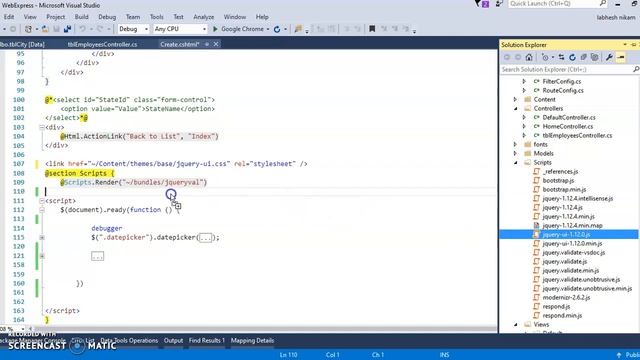Toggle the bookmark icon in toolbar

click(372, 29)
